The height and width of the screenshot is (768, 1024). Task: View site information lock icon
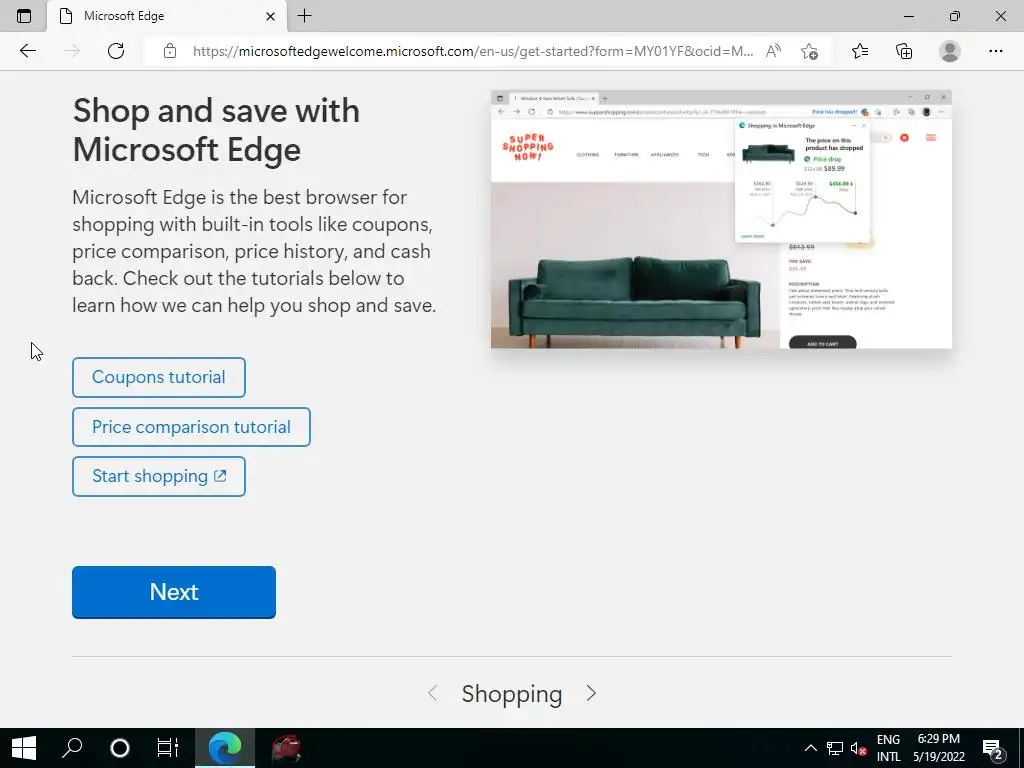click(170, 51)
